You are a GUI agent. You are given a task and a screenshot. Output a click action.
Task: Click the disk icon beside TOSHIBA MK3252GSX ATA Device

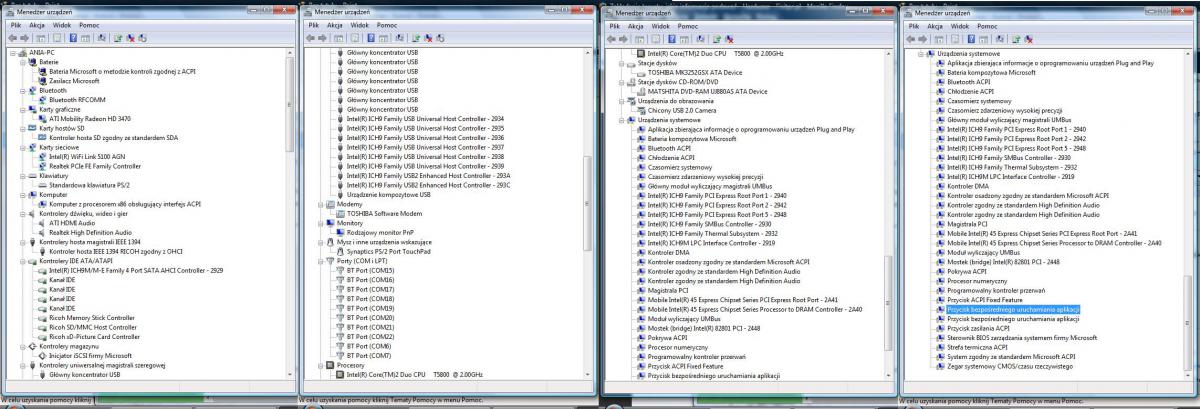641,73
